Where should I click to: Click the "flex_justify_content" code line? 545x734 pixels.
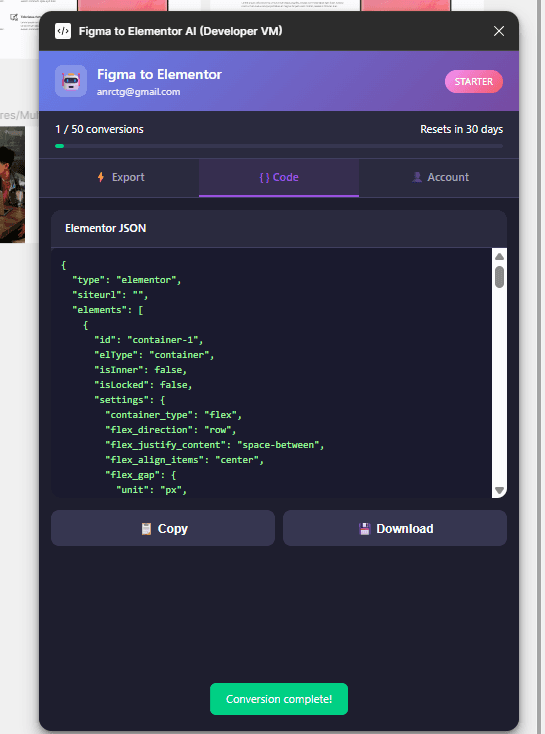(214, 445)
